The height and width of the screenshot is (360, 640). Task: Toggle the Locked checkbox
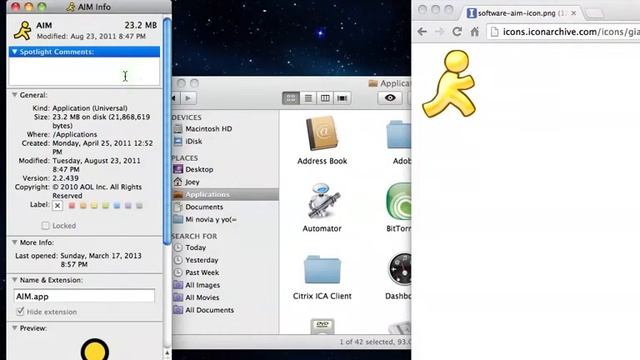point(45,225)
